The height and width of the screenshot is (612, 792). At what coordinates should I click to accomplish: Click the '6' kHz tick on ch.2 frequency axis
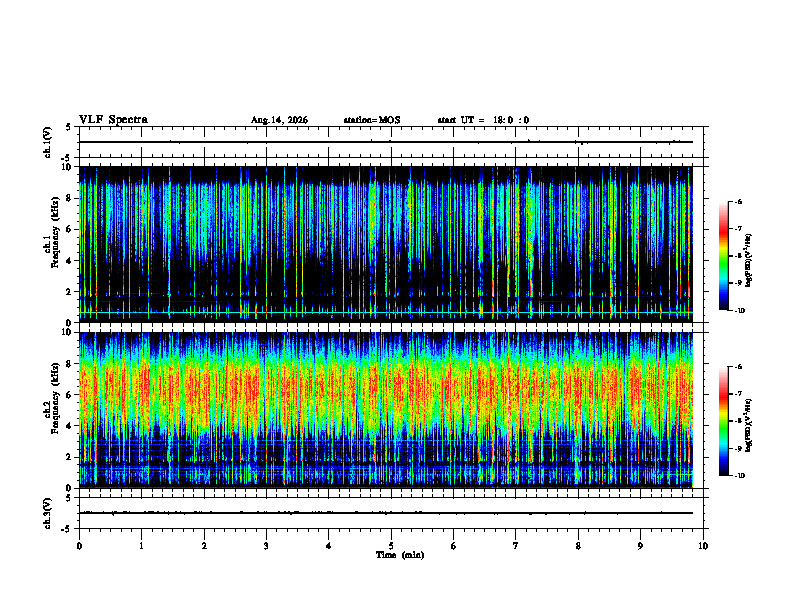pyautogui.click(x=70, y=395)
